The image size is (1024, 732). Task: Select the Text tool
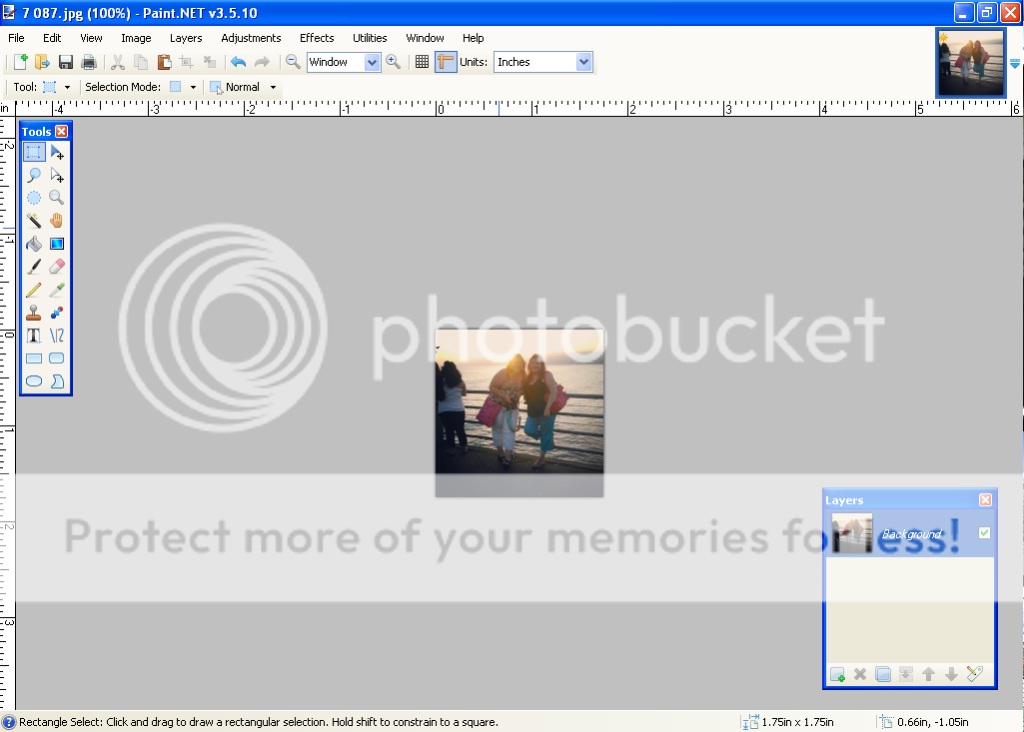[34, 336]
